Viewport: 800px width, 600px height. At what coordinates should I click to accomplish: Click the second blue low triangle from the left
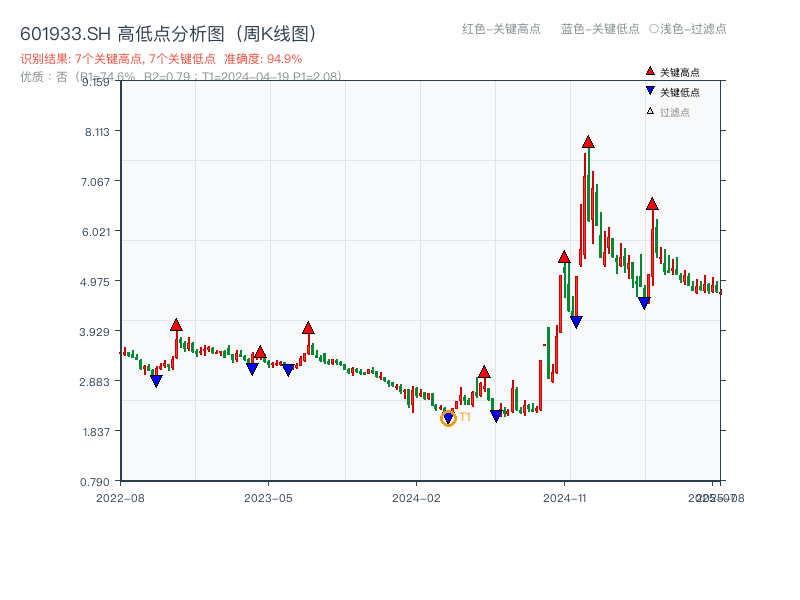click(252, 368)
